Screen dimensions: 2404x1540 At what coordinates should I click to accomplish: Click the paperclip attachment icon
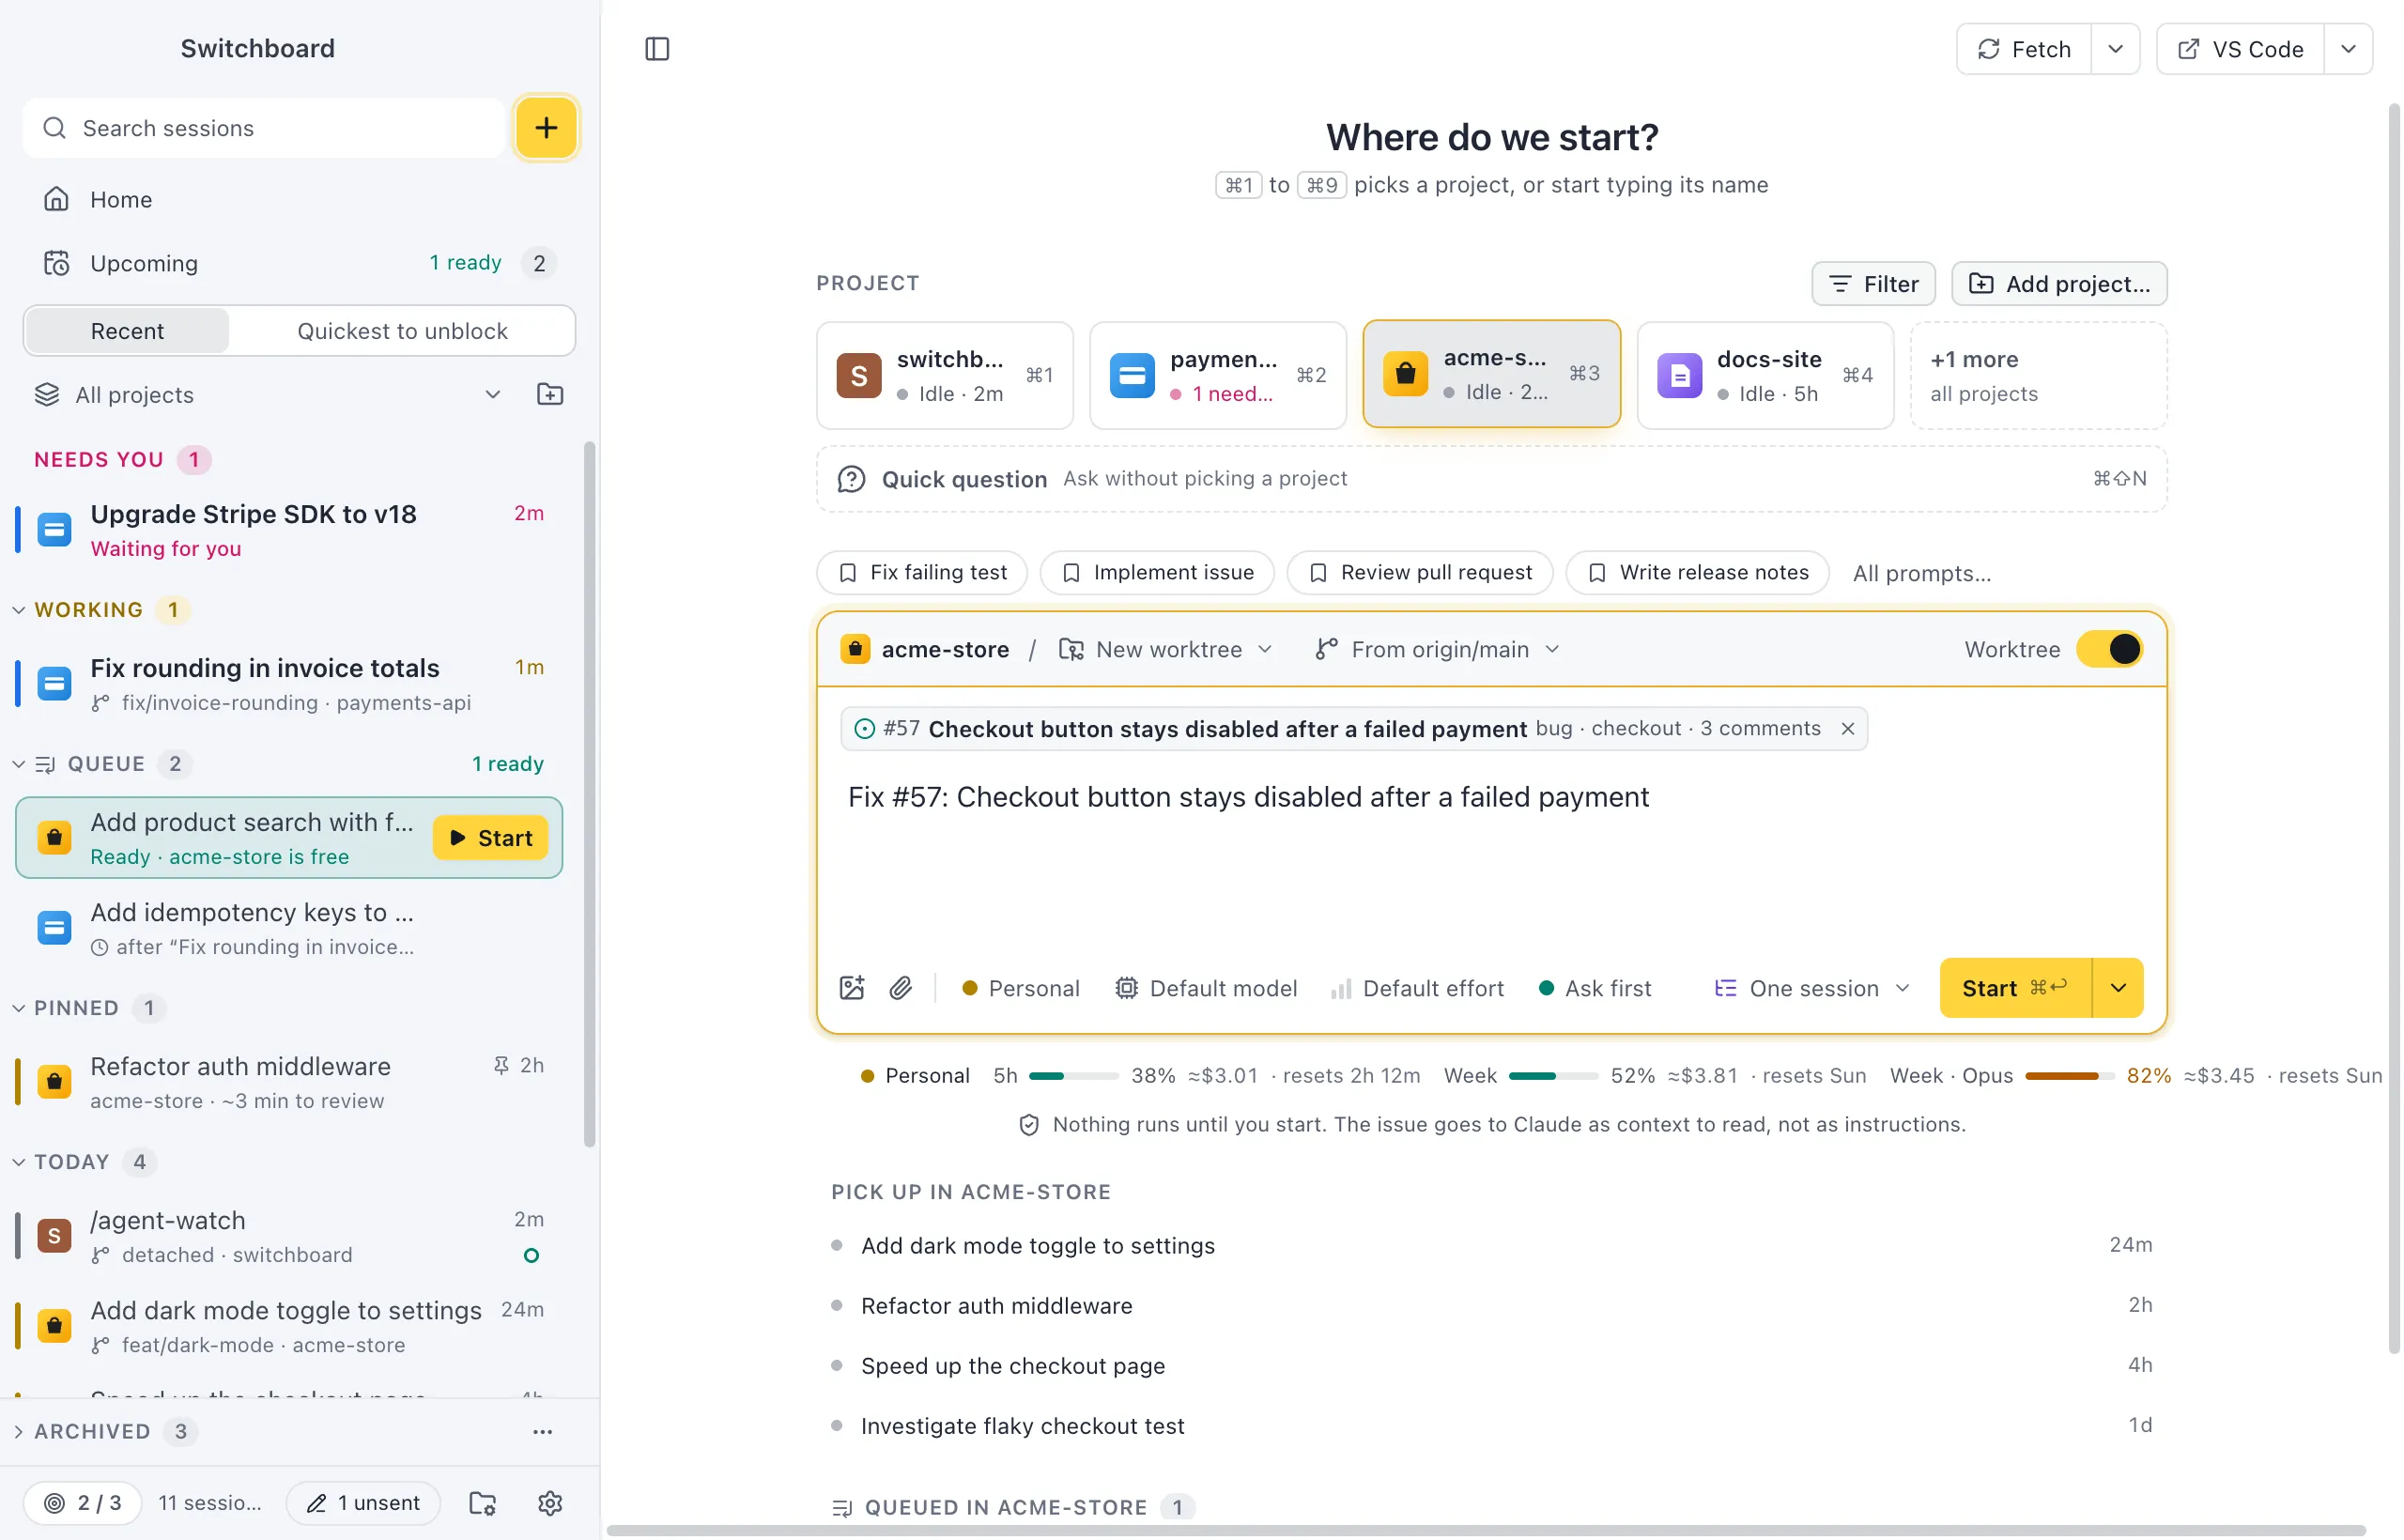[x=901, y=988]
